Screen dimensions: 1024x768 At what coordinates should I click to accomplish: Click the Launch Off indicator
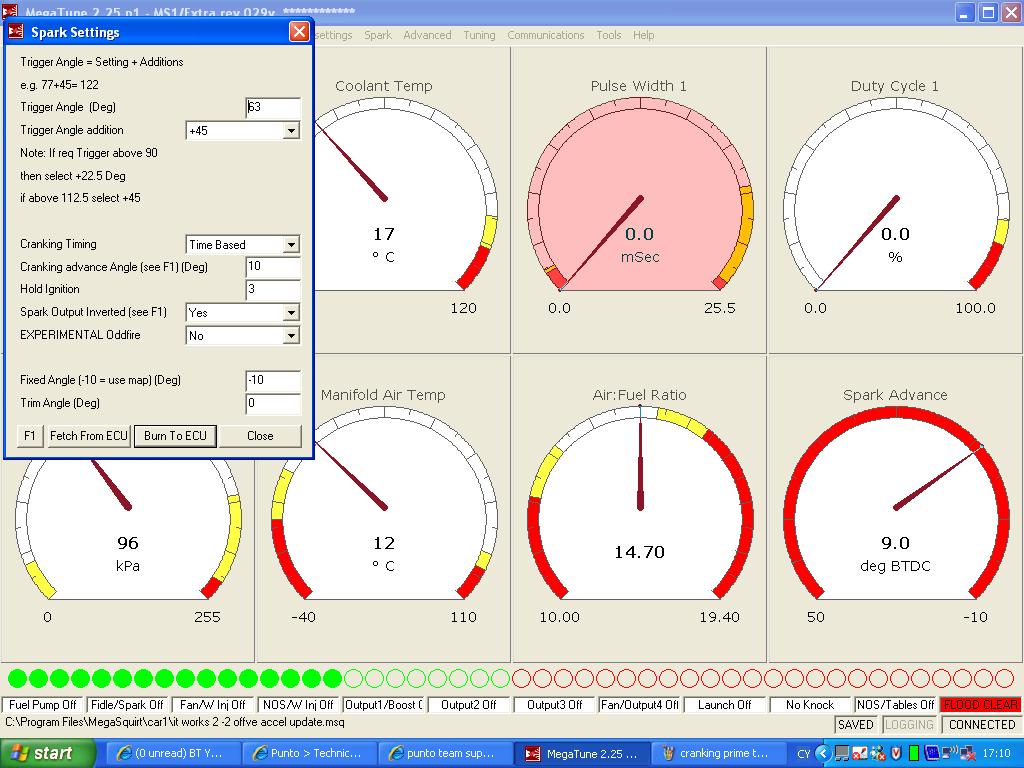724,705
